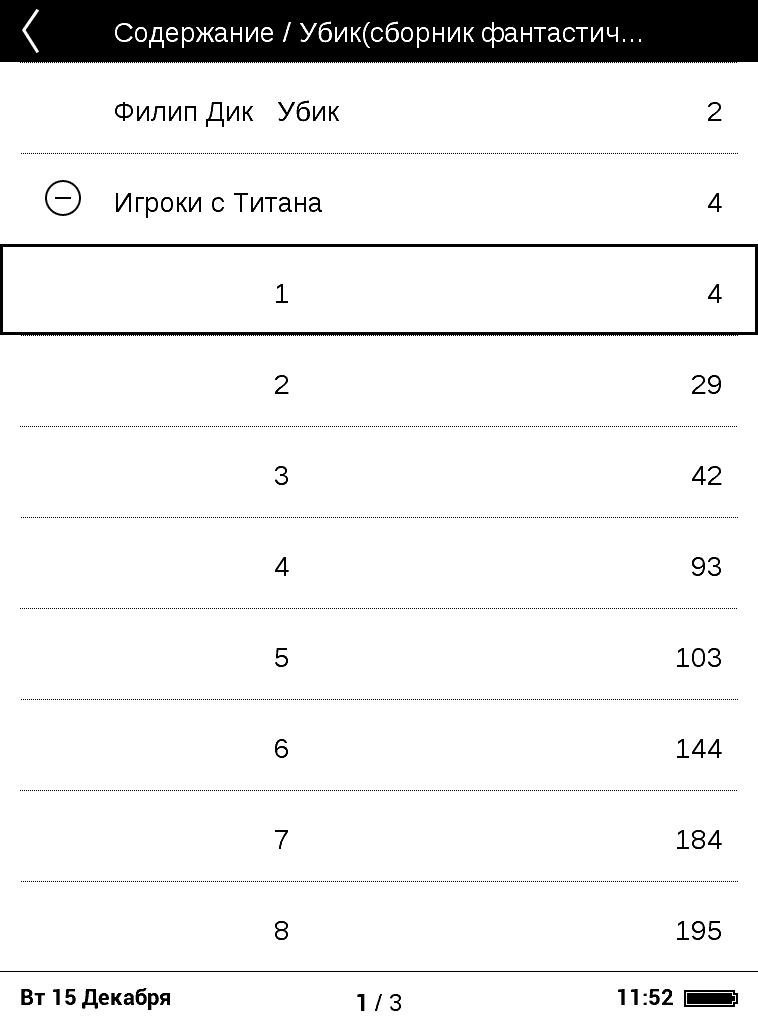
Task: Tap page number 195 in last row
Action: tap(699, 931)
